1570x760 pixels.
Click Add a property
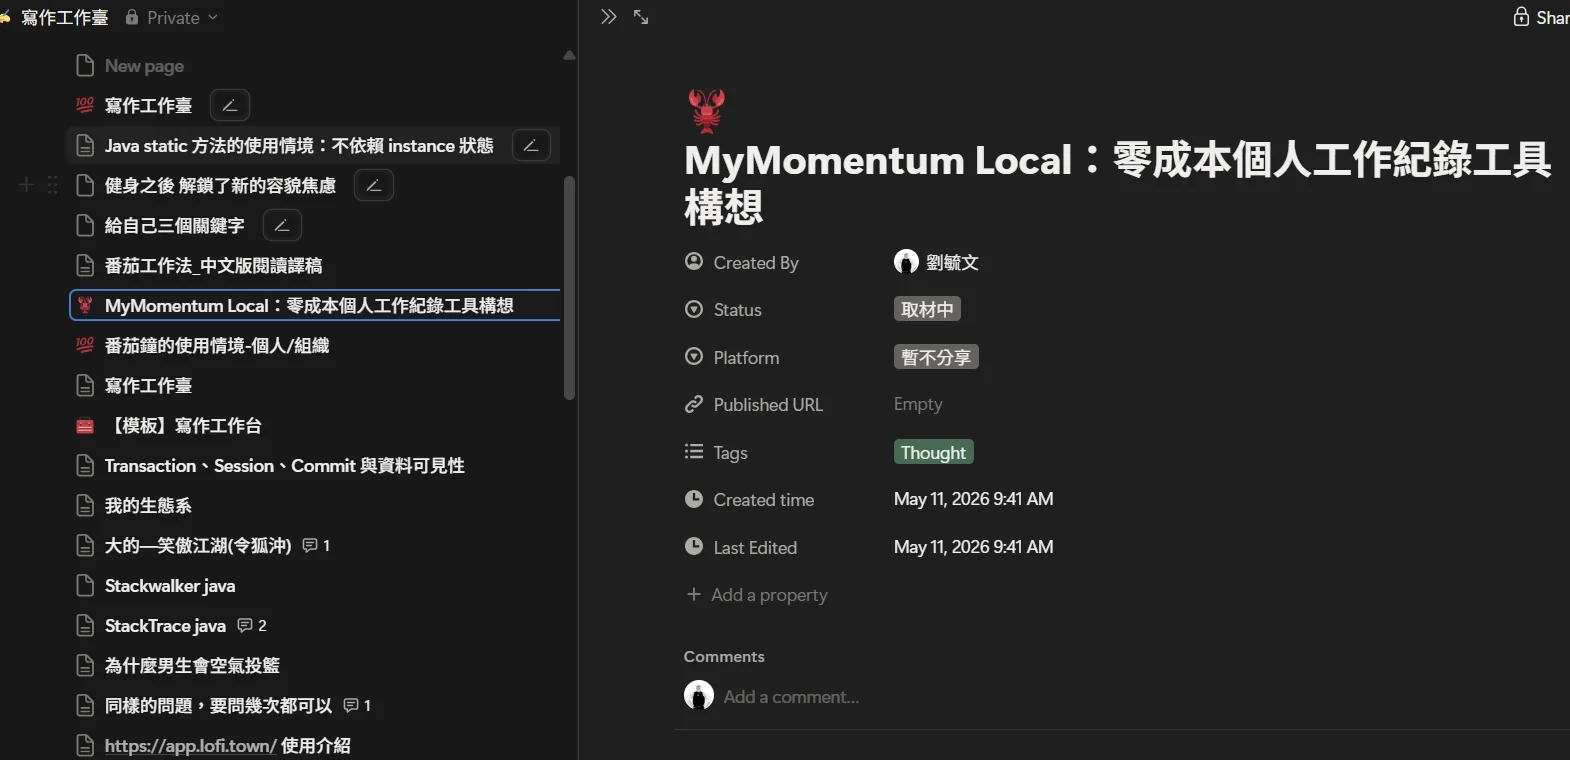(758, 594)
